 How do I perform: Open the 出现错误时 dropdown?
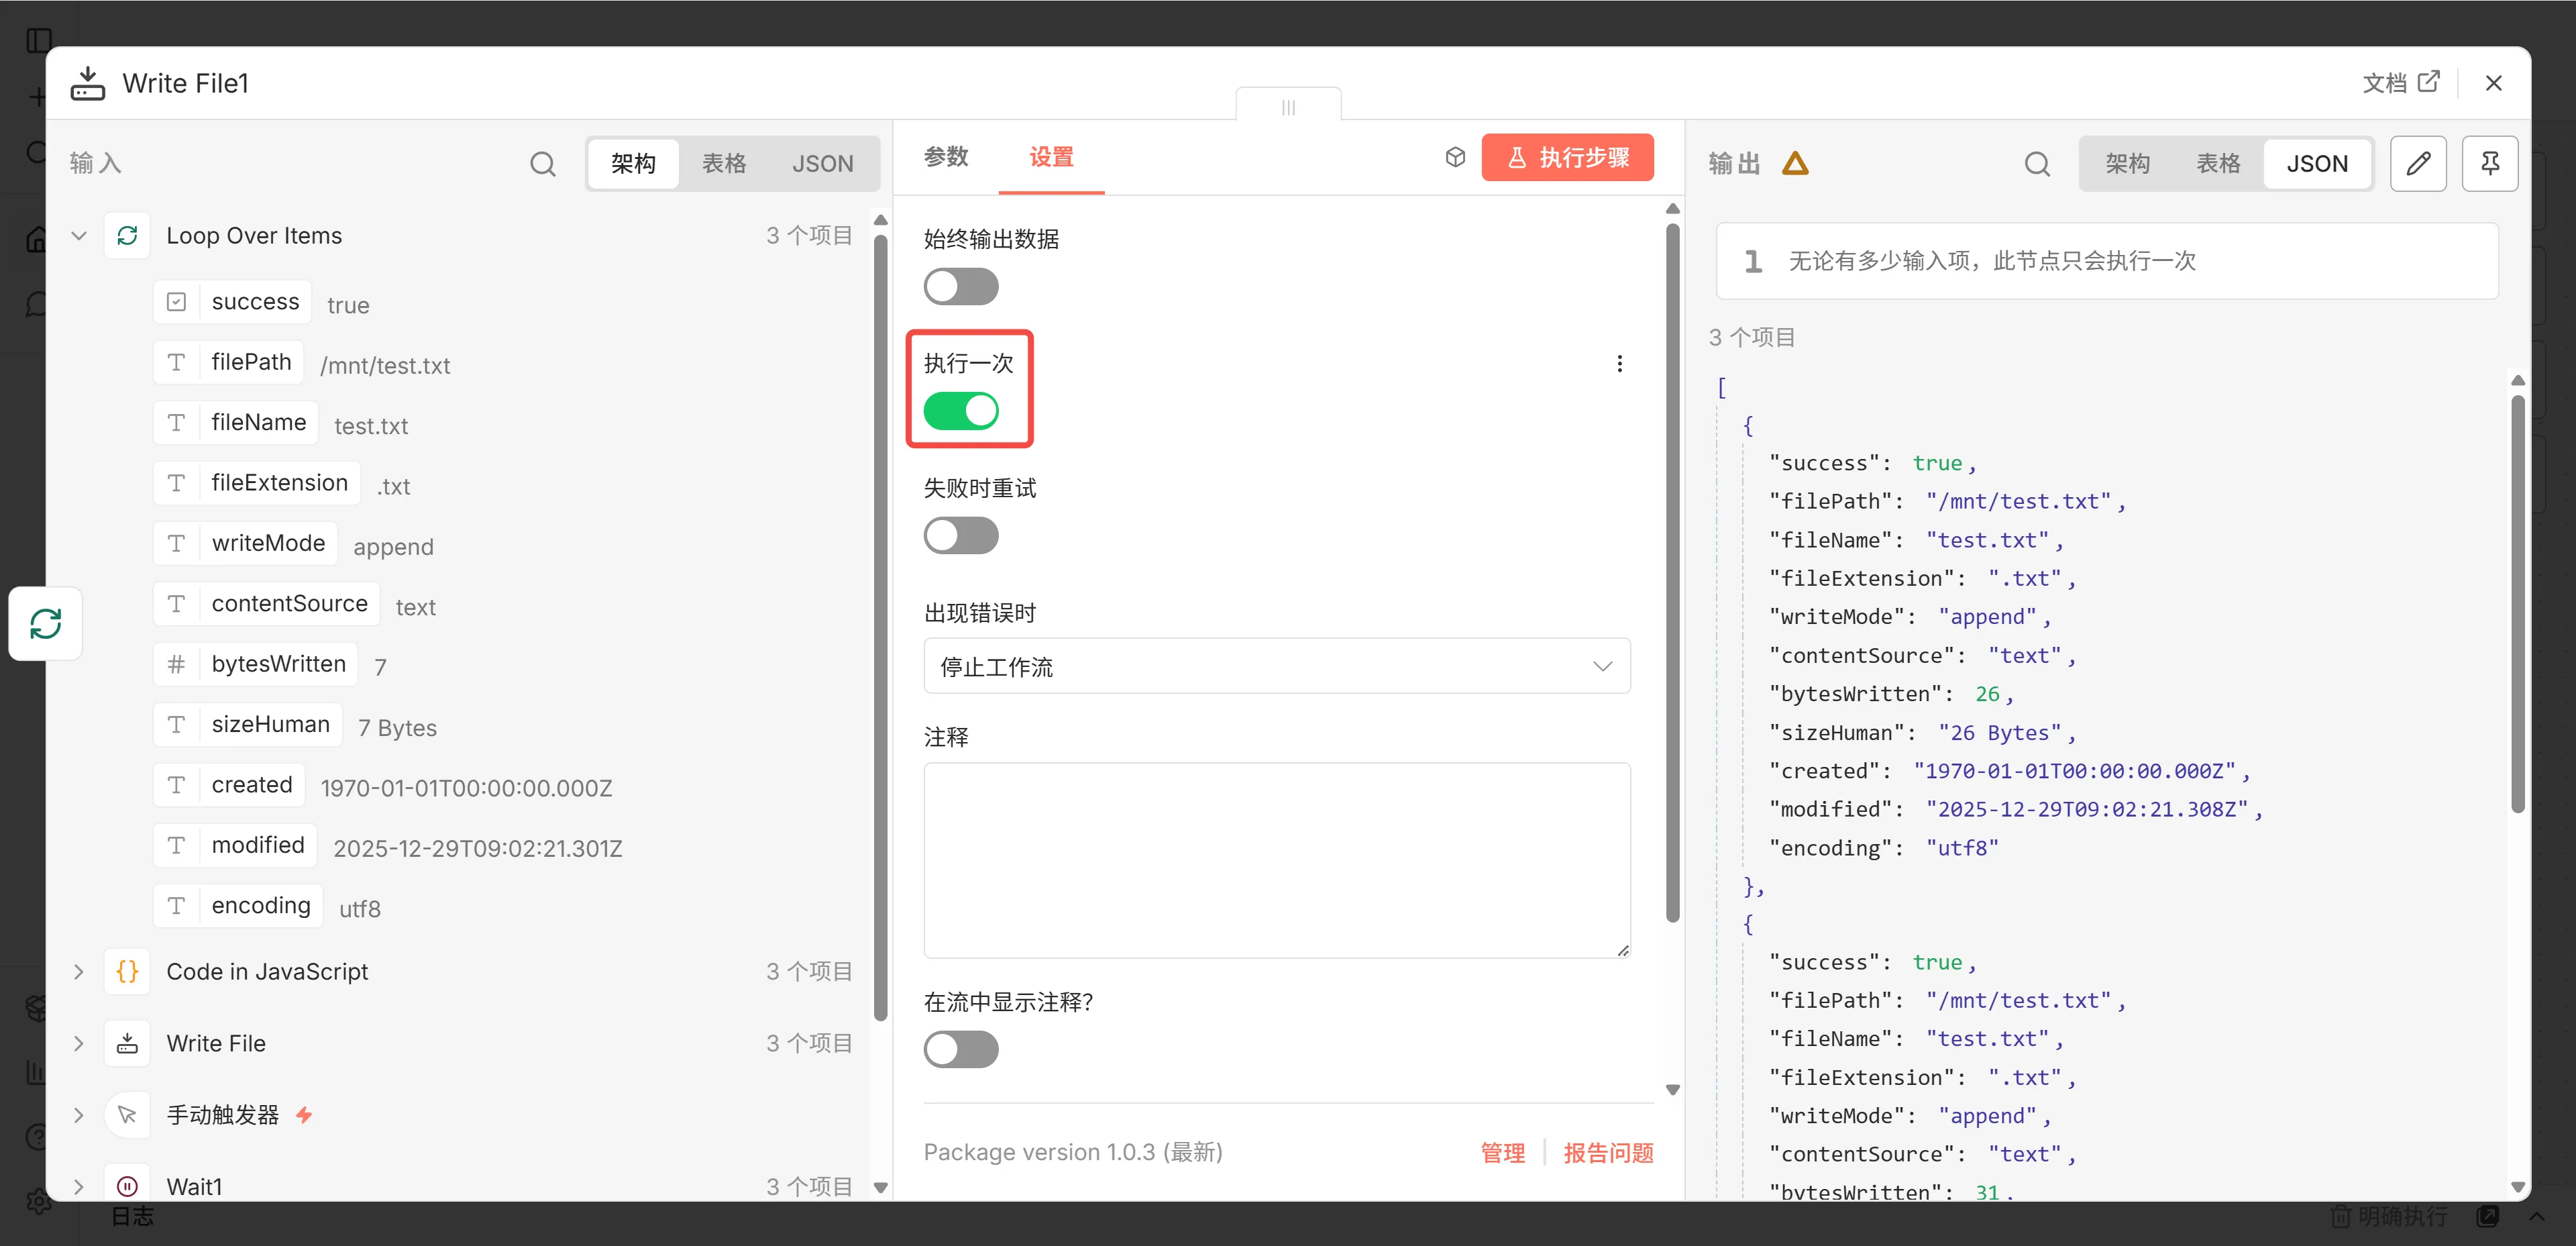coord(1276,666)
